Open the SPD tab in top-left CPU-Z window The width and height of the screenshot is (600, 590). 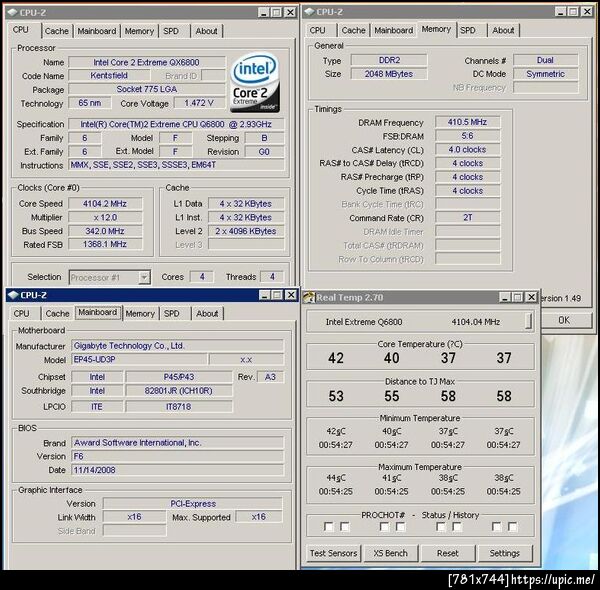pos(171,31)
